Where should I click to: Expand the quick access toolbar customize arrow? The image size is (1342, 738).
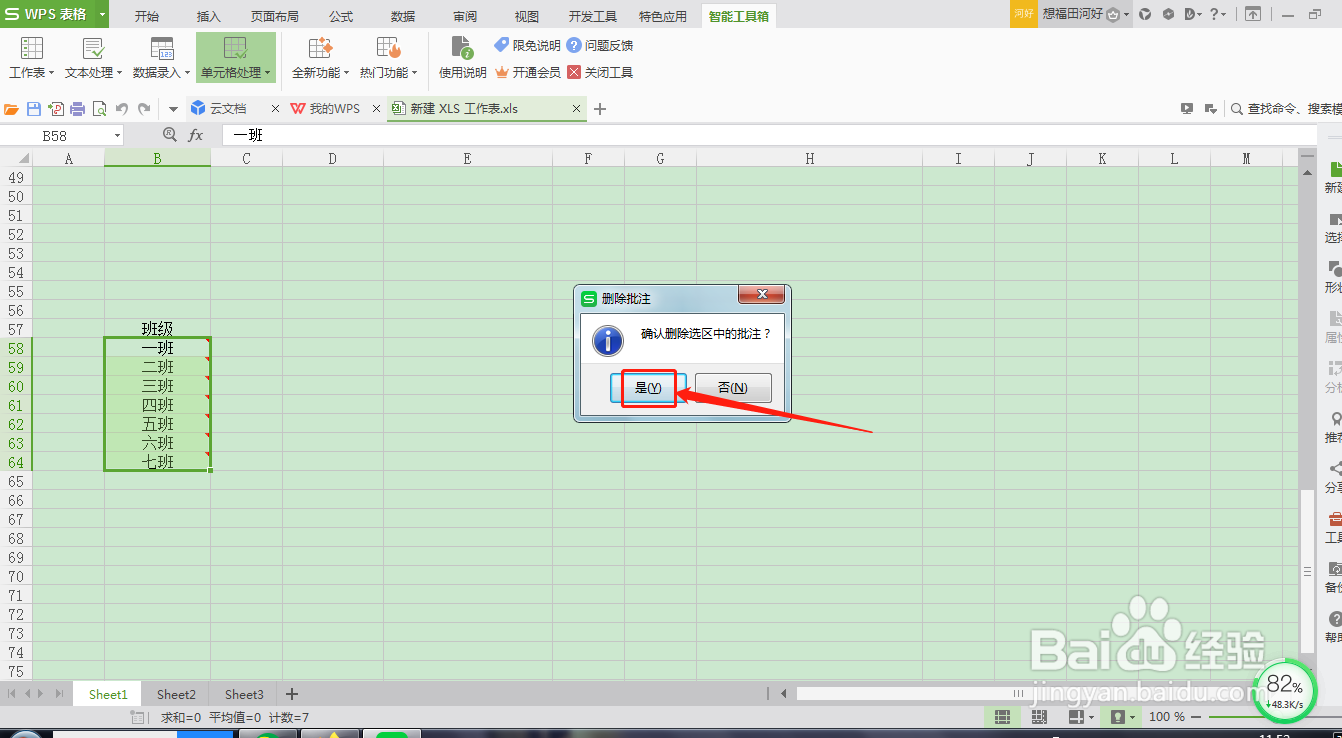pyautogui.click(x=172, y=109)
